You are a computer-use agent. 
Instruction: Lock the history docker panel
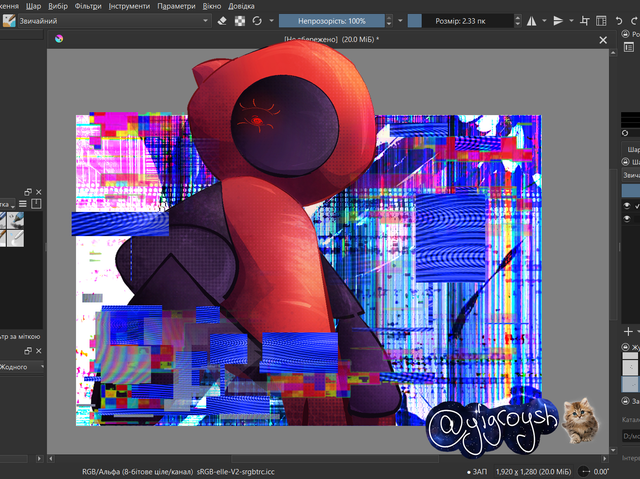[x=625, y=347]
